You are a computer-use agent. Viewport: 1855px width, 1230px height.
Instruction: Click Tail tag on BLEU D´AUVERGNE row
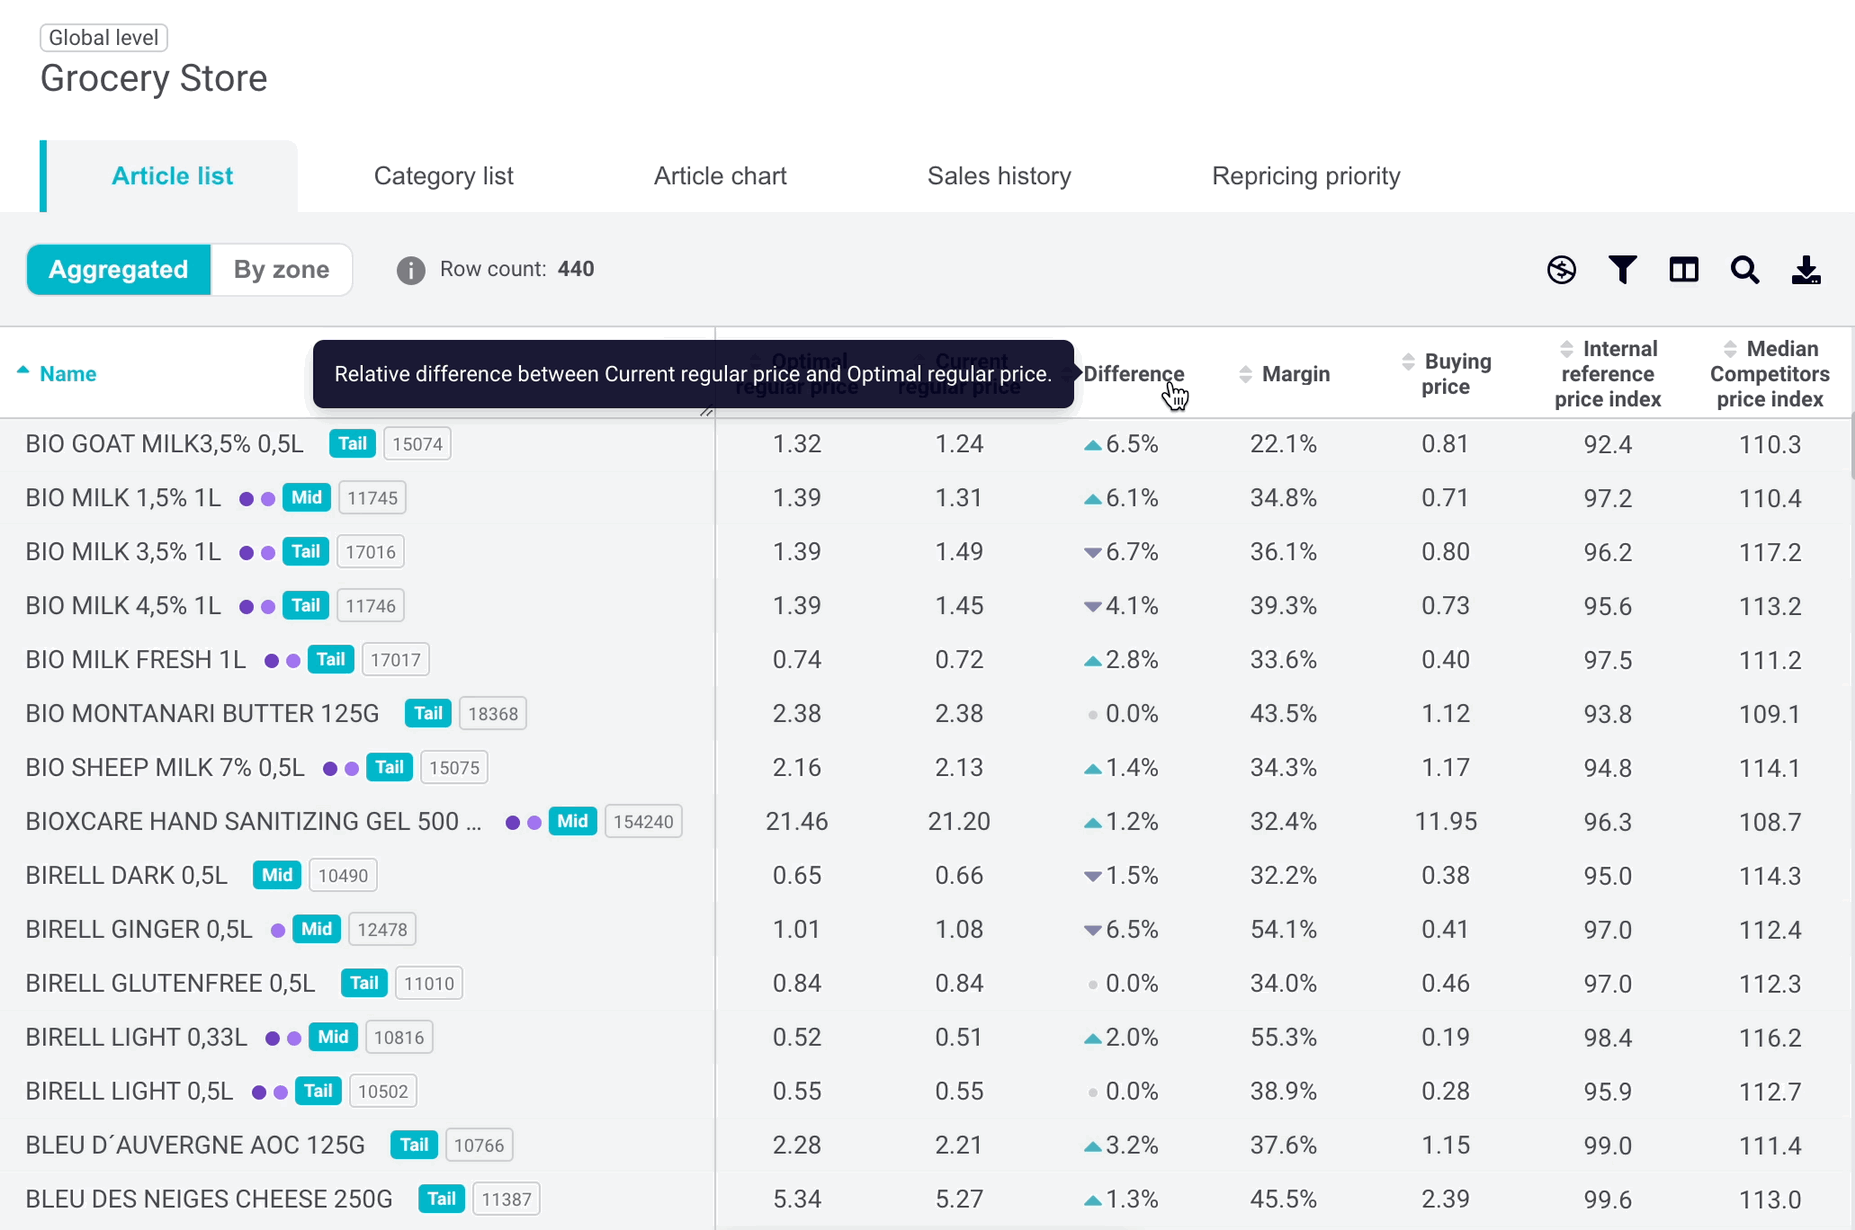414,1146
